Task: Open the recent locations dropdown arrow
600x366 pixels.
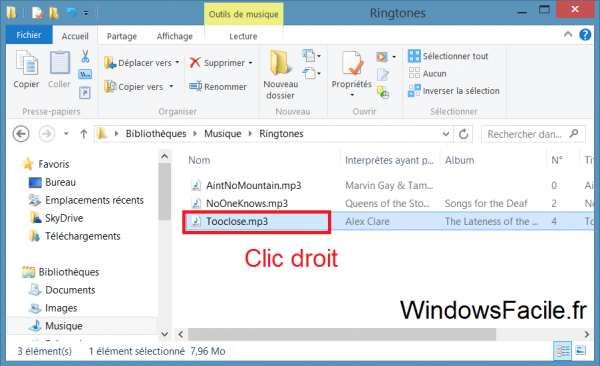Action: 66,134
